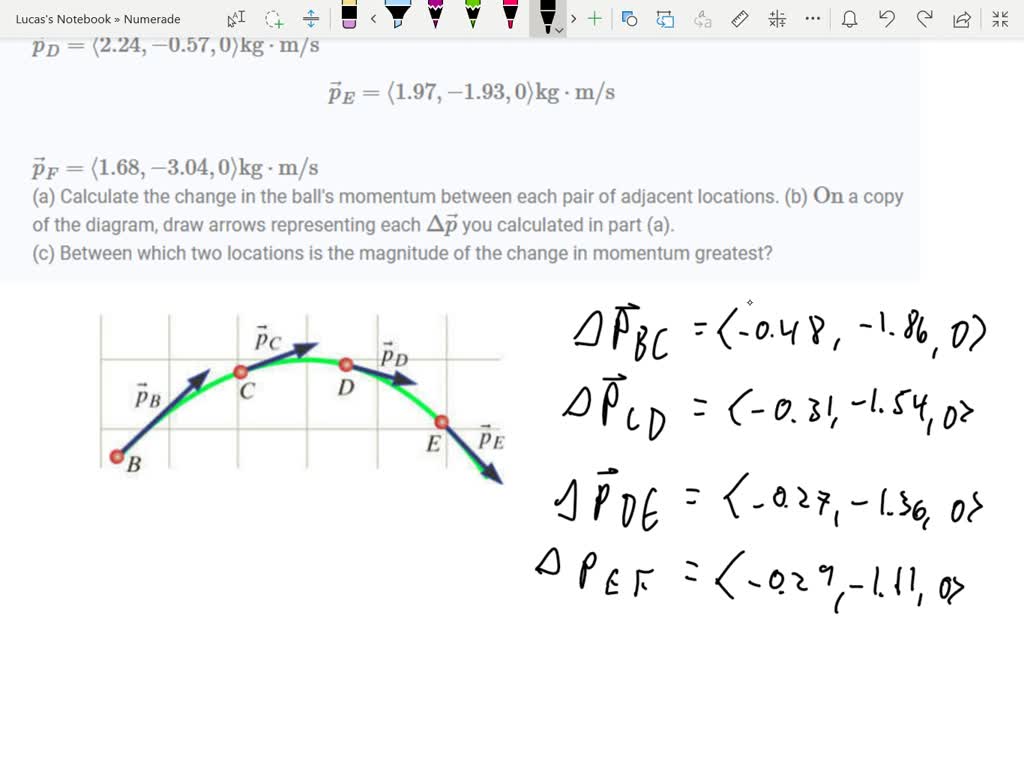Activate the Insert Space tool
The width and height of the screenshot is (1024, 768).
pyautogui.click(x=311, y=17)
